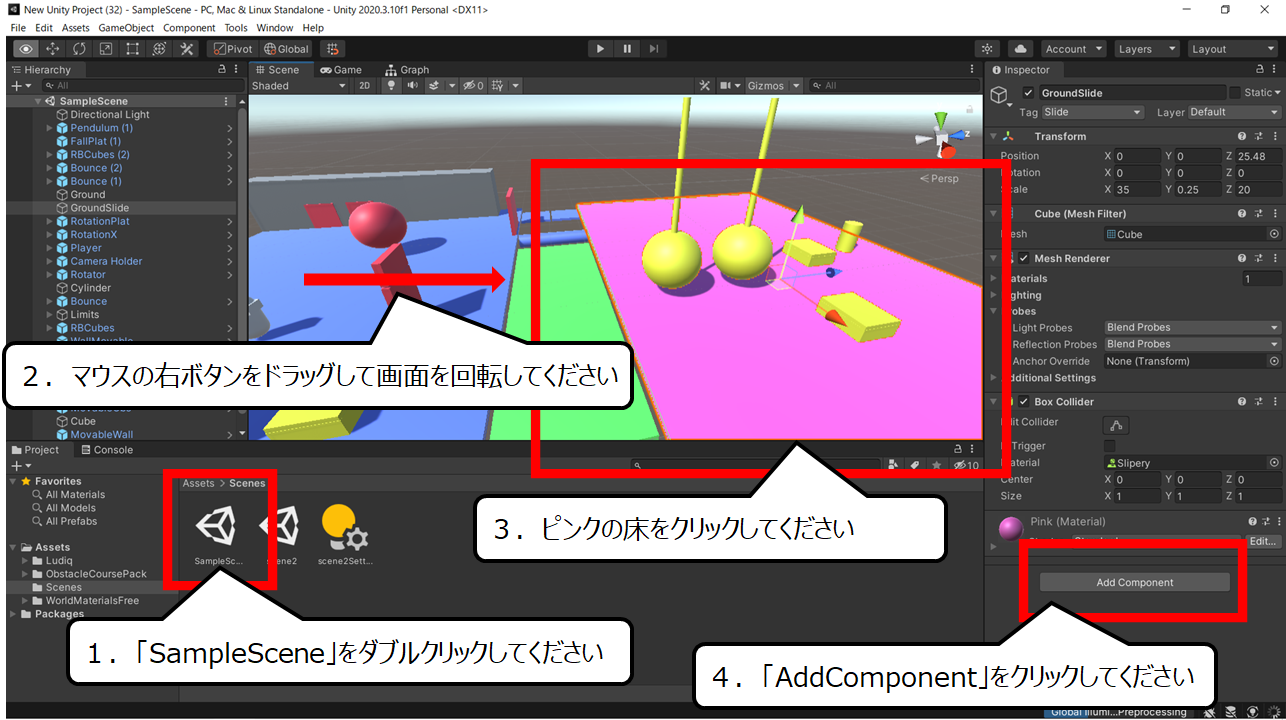Open Light Probes Blend Probes dropdown
Screen dimensions: 1286x720
coord(1192,328)
